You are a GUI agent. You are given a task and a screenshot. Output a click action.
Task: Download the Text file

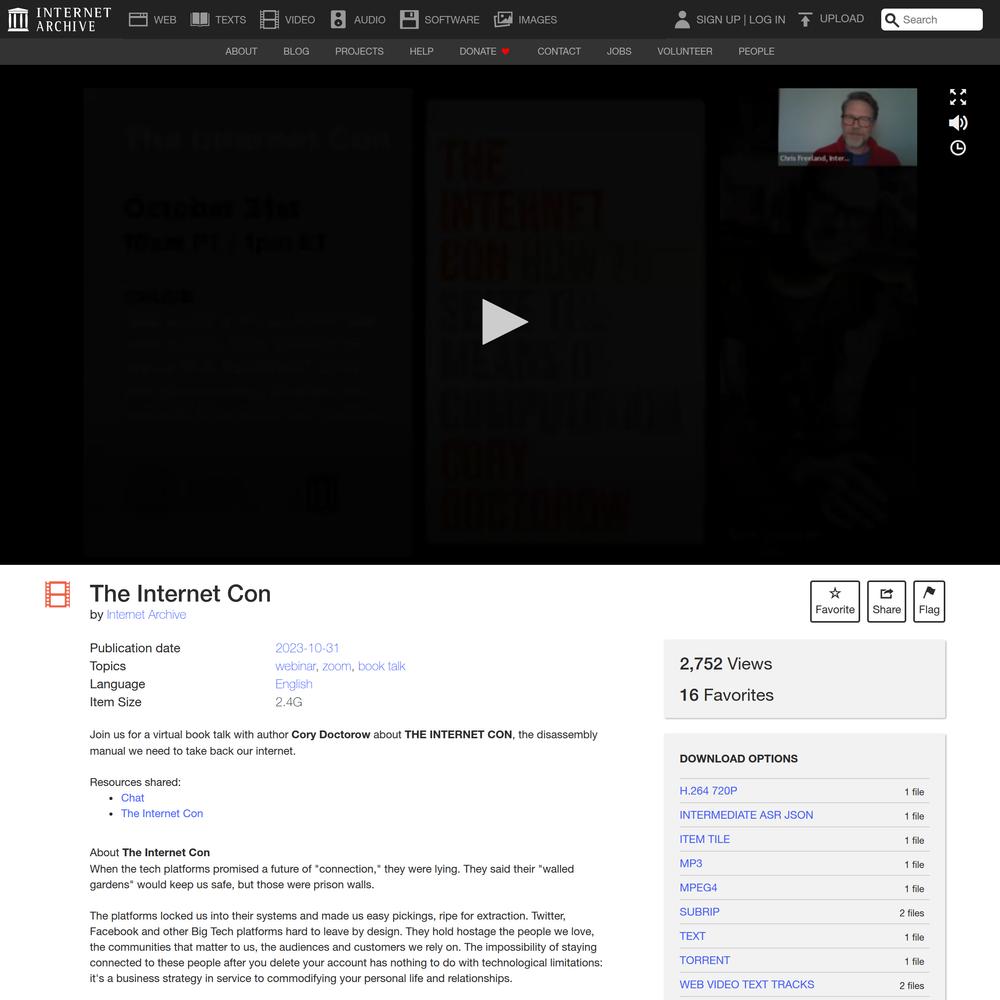click(x=692, y=936)
